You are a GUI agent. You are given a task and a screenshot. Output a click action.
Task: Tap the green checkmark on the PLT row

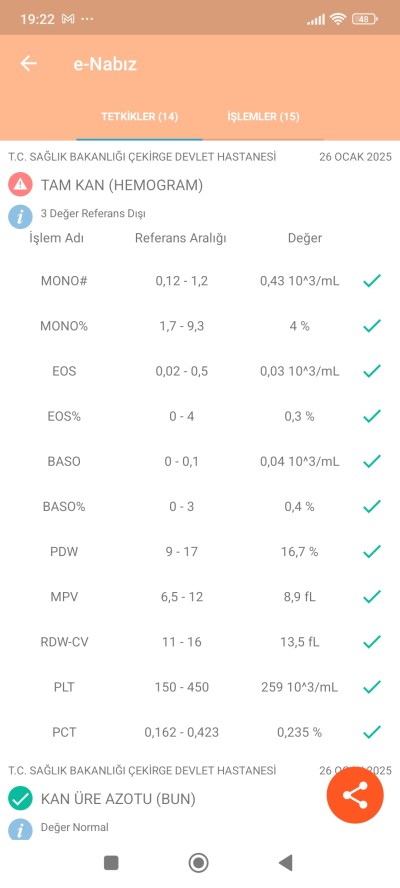pyautogui.click(x=372, y=687)
